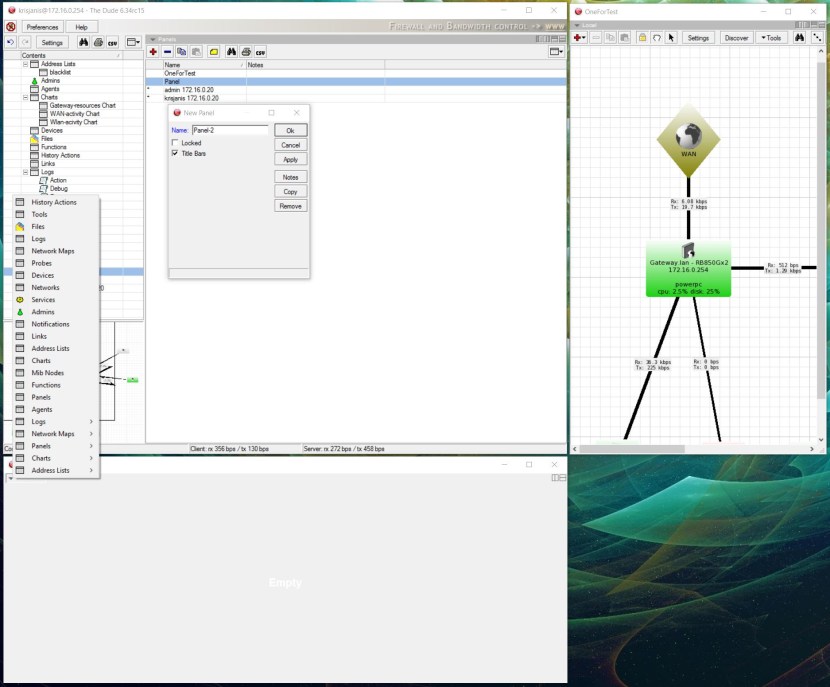Open the Tools dropdown in the map toolbar
Image resolution: width=830 pixels, height=687 pixels.
770,37
